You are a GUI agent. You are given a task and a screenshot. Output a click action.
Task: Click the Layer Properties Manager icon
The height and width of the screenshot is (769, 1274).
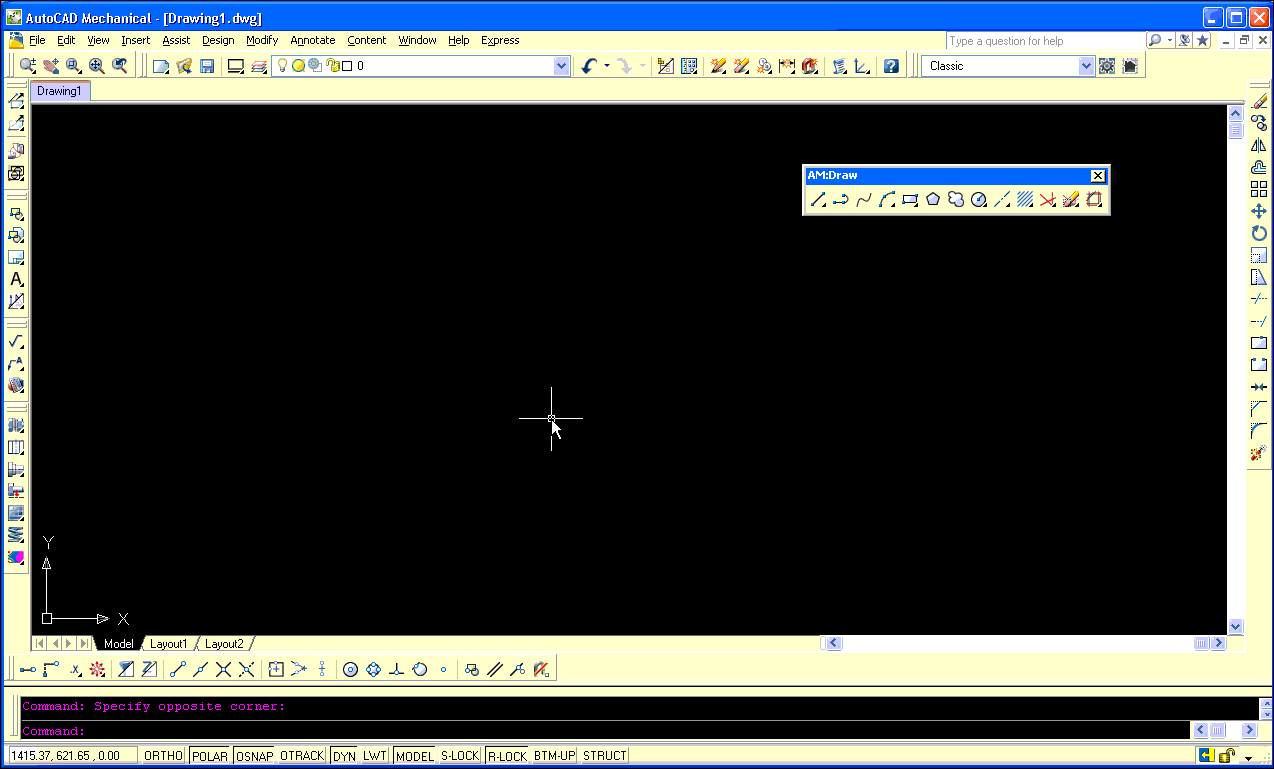coord(260,66)
